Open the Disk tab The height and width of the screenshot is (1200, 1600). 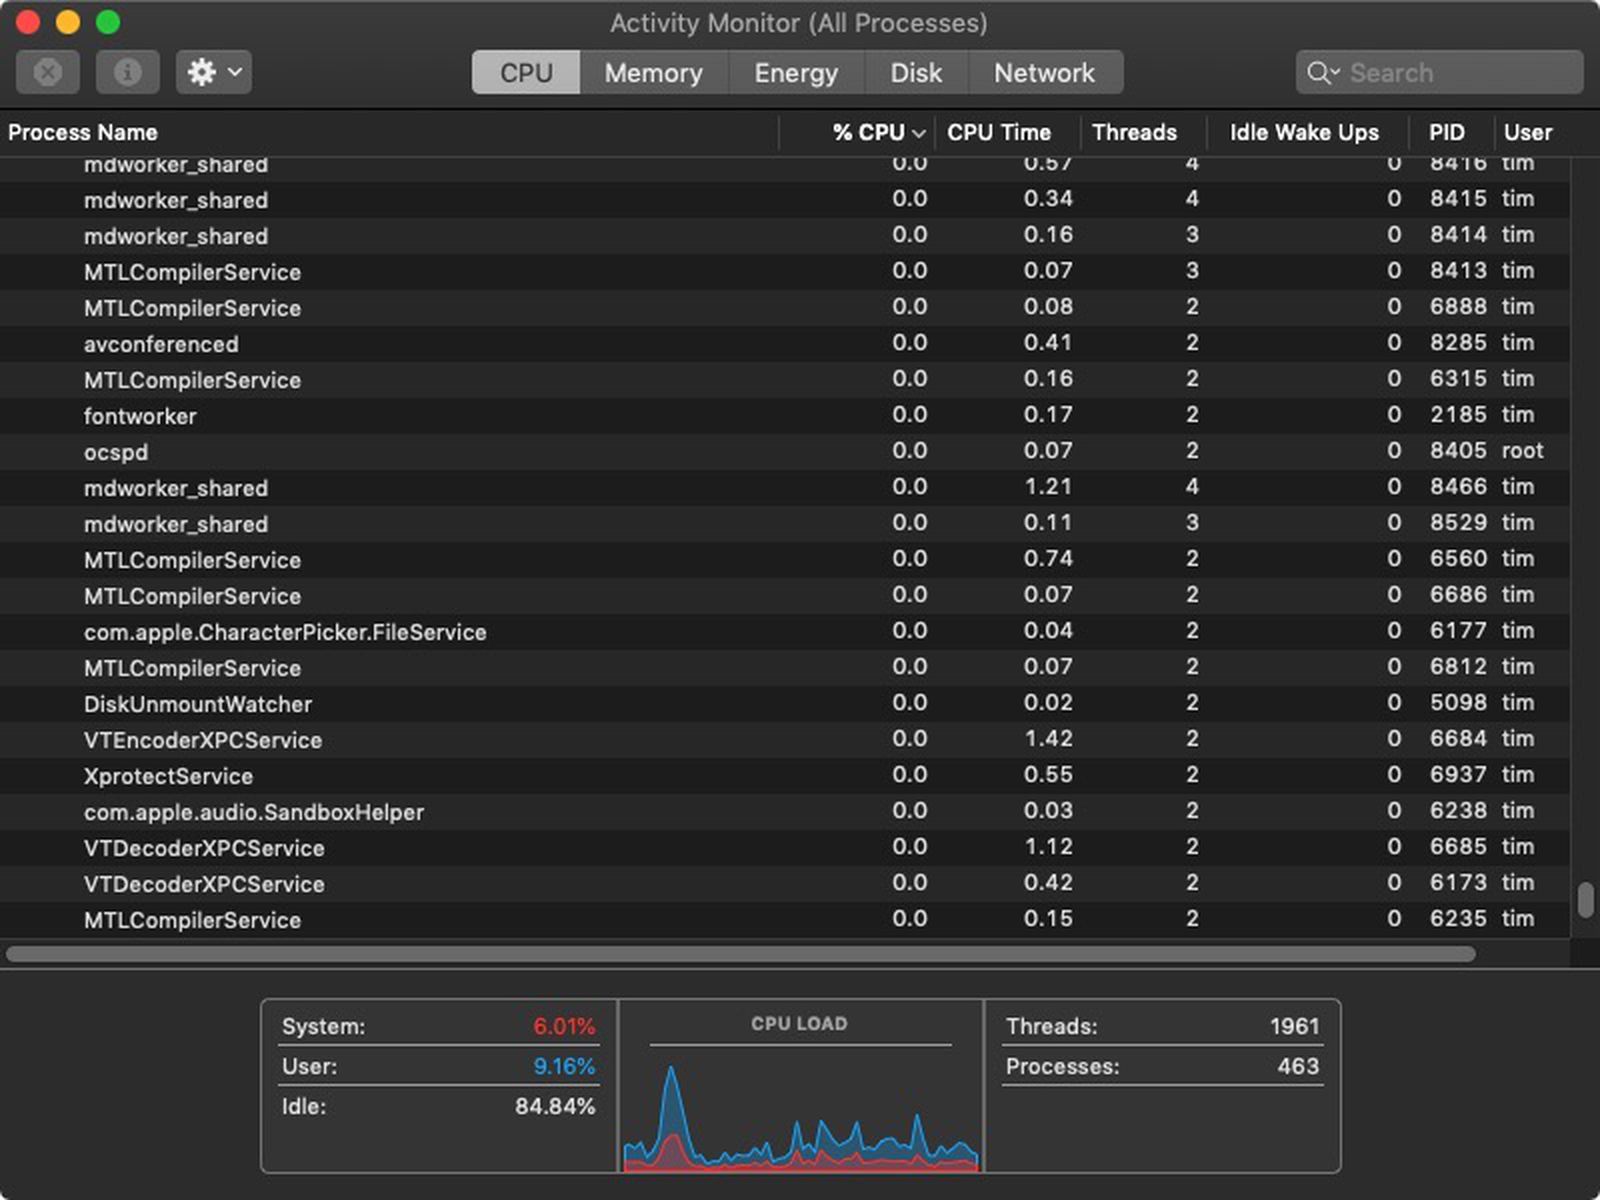tap(915, 72)
